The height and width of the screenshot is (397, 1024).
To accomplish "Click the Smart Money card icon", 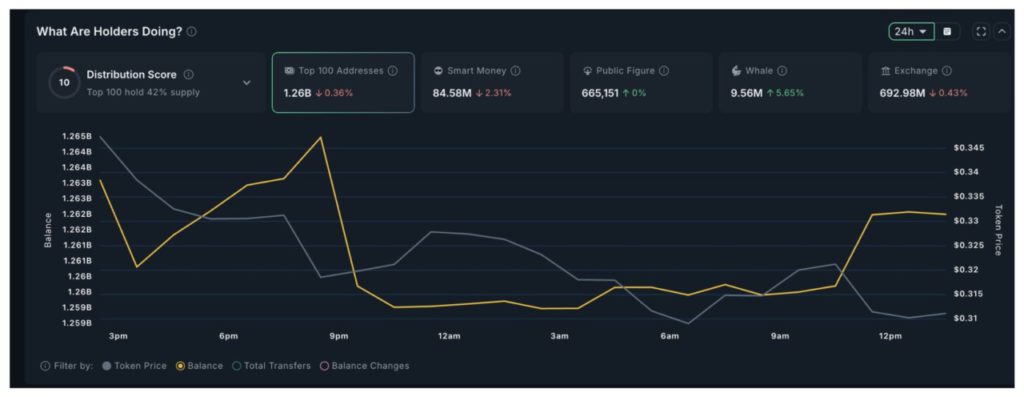I will pos(438,71).
